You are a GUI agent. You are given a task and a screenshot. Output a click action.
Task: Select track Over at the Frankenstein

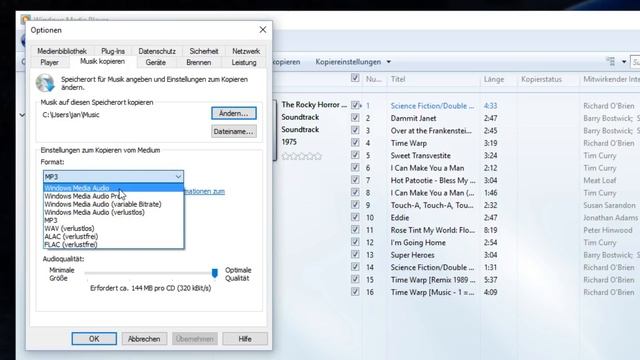click(x=431, y=131)
